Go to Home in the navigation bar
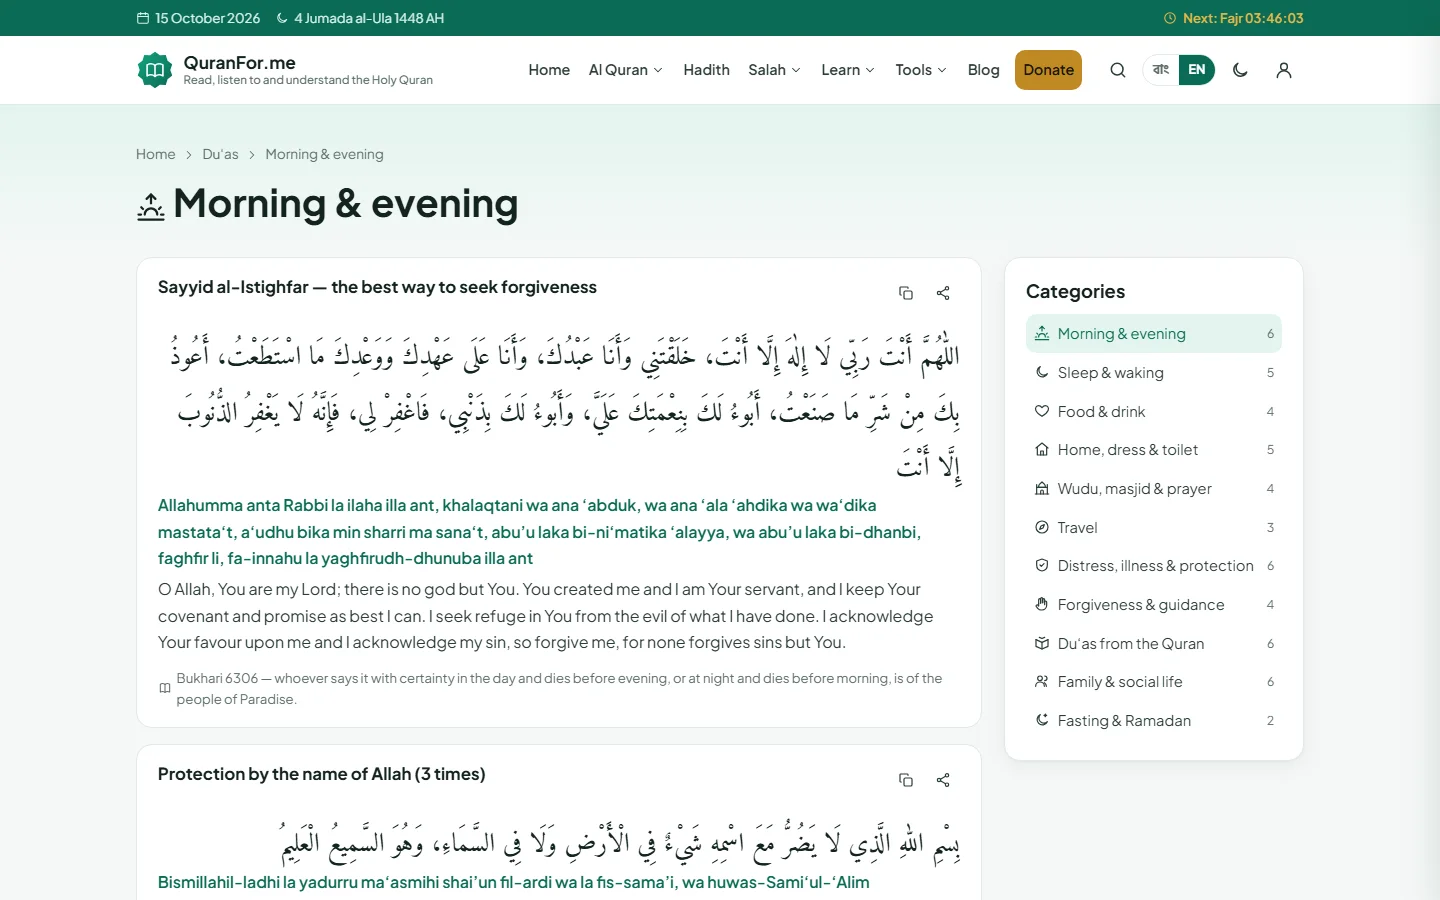 point(549,70)
